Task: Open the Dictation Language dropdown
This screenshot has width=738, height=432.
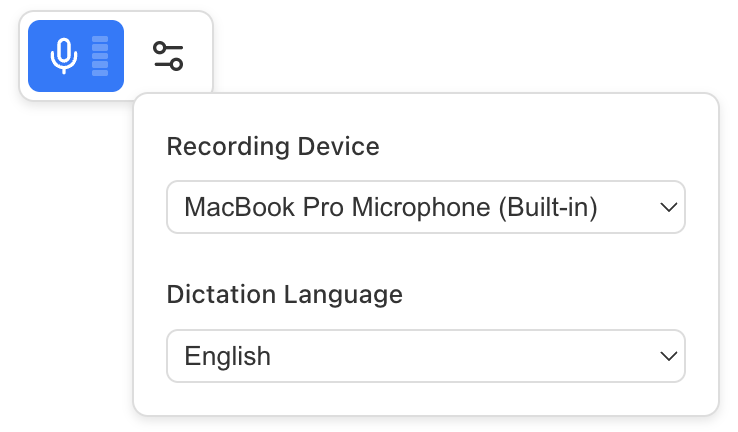Action: point(425,356)
